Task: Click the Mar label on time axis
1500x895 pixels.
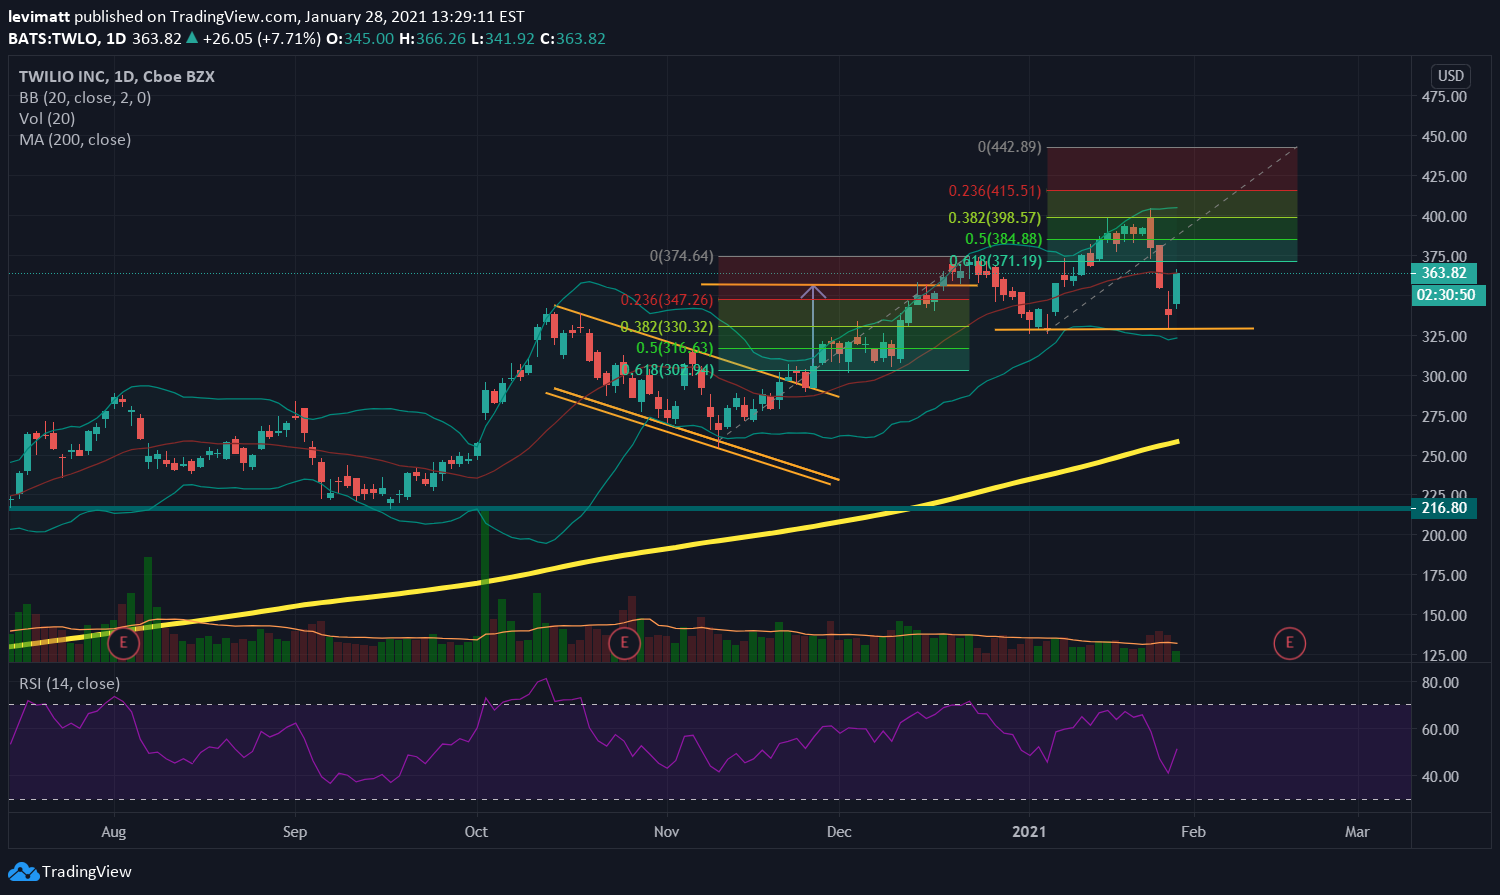Action: (x=1357, y=832)
